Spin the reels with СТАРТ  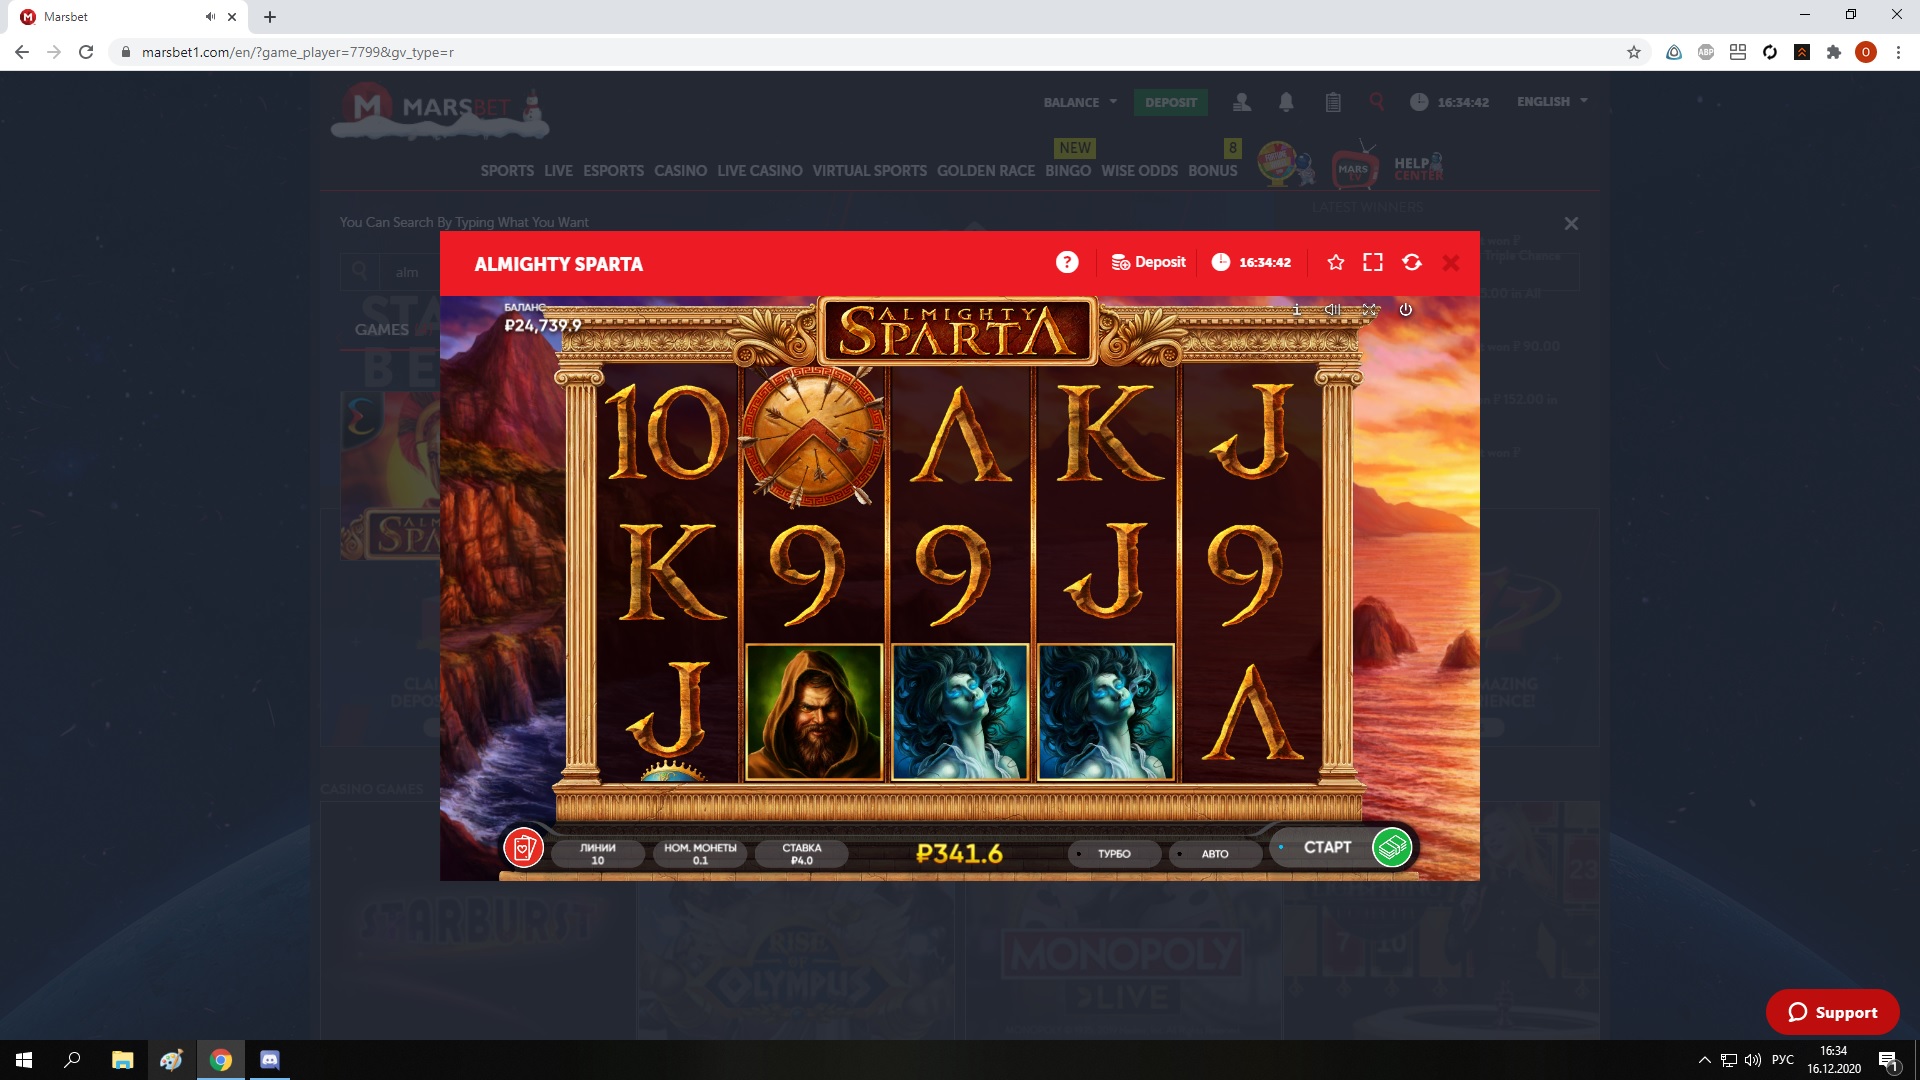point(1326,847)
